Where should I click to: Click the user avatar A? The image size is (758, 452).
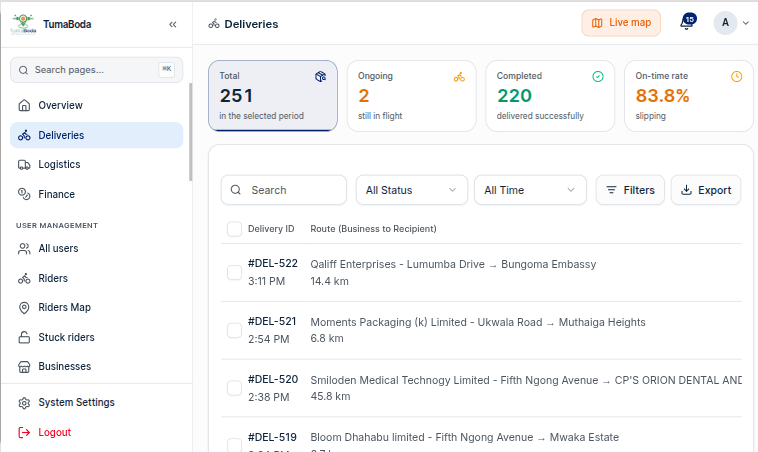pyautogui.click(x=725, y=23)
